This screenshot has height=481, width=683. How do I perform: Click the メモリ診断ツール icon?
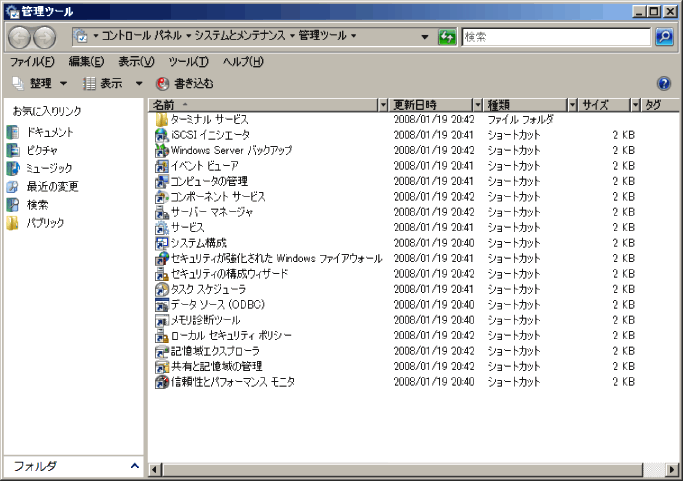pos(162,320)
